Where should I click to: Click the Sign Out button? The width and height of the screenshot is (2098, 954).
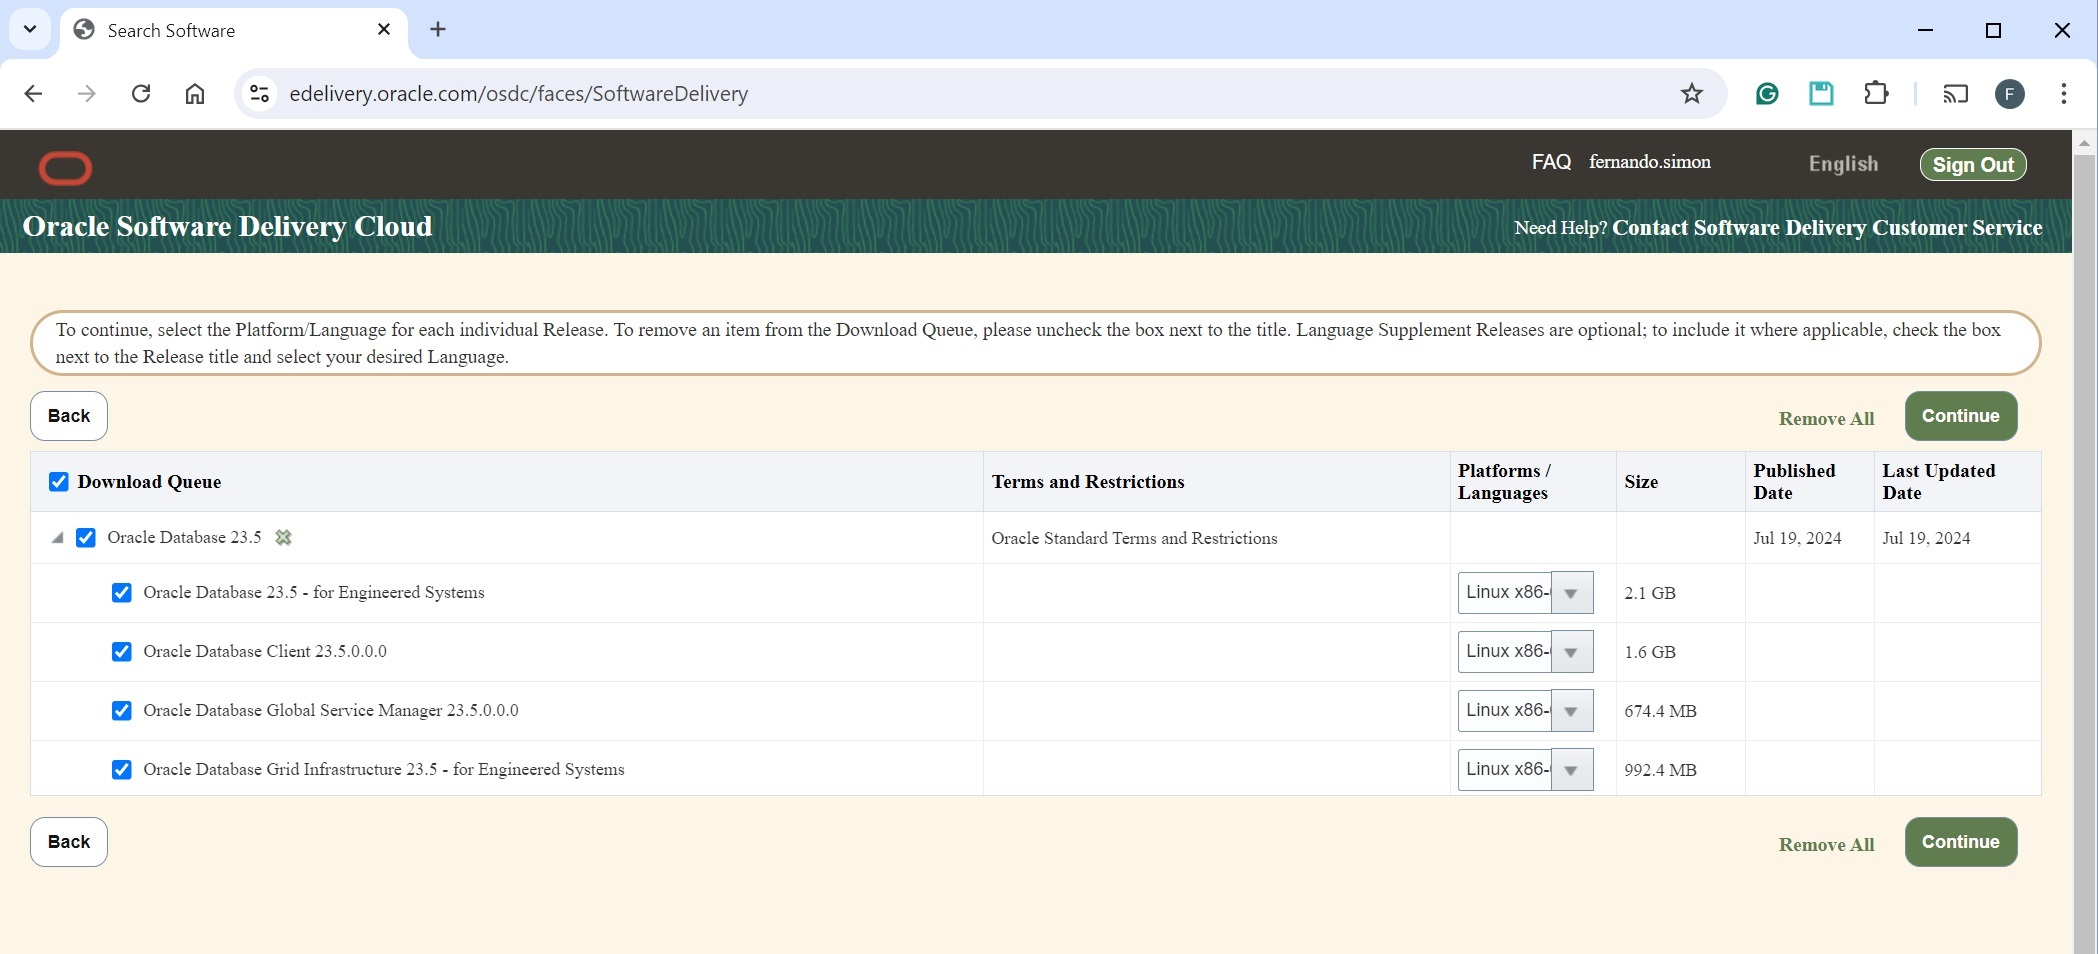tap(1973, 165)
